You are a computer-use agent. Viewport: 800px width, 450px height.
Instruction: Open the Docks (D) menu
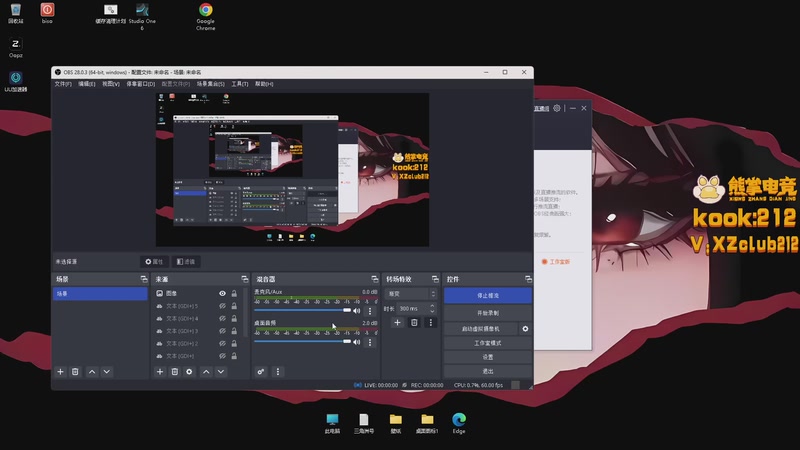tap(140, 84)
